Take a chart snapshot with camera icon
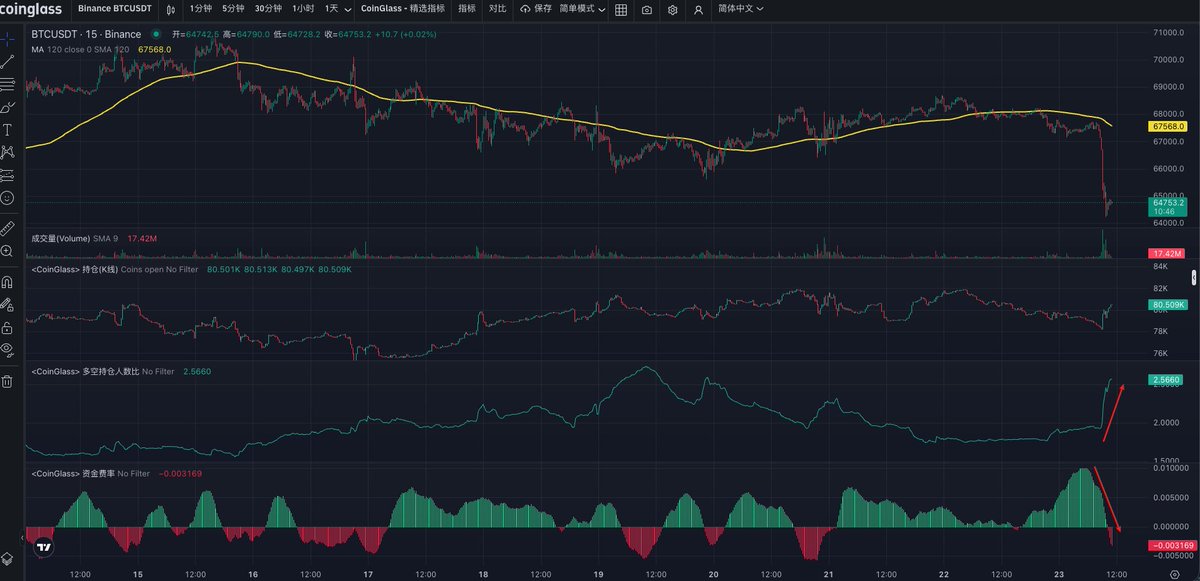The image size is (1200, 581). pyautogui.click(x=647, y=9)
